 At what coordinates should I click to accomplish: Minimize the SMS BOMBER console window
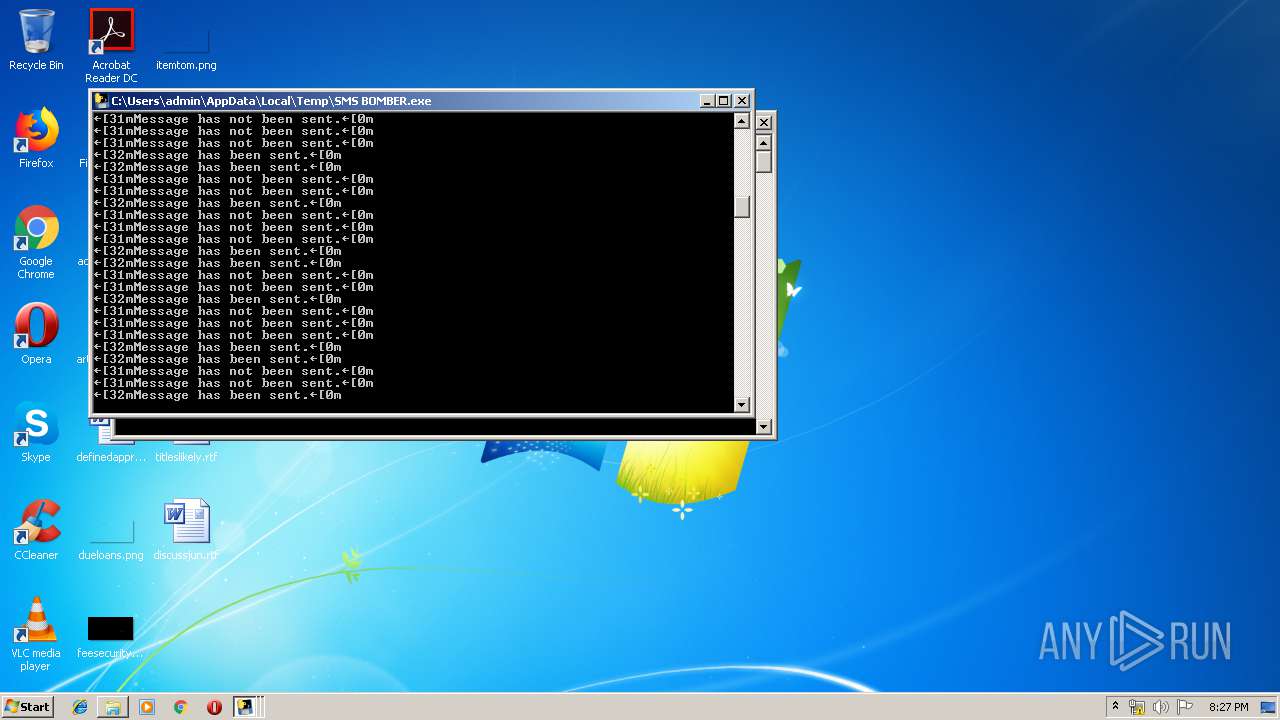(x=708, y=101)
